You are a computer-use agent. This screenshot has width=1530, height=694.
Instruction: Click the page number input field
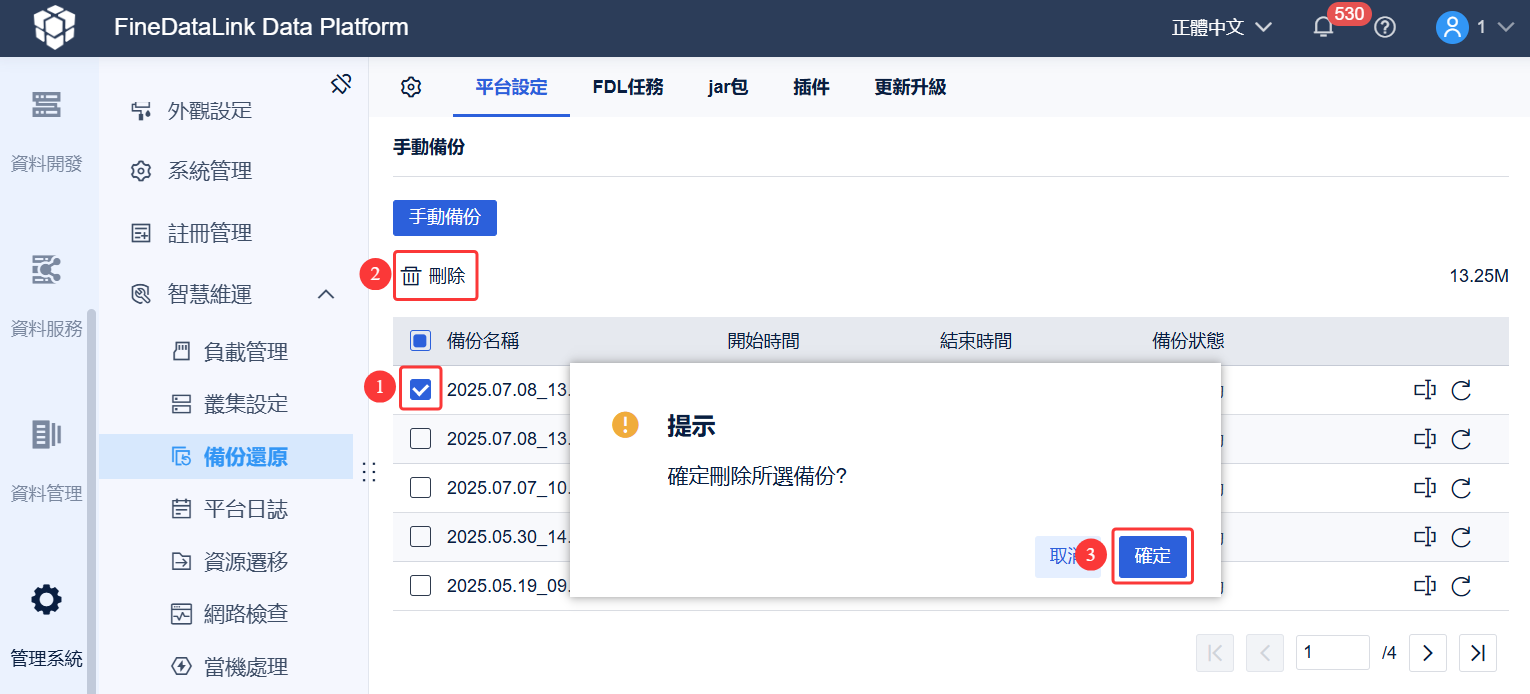1333,653
